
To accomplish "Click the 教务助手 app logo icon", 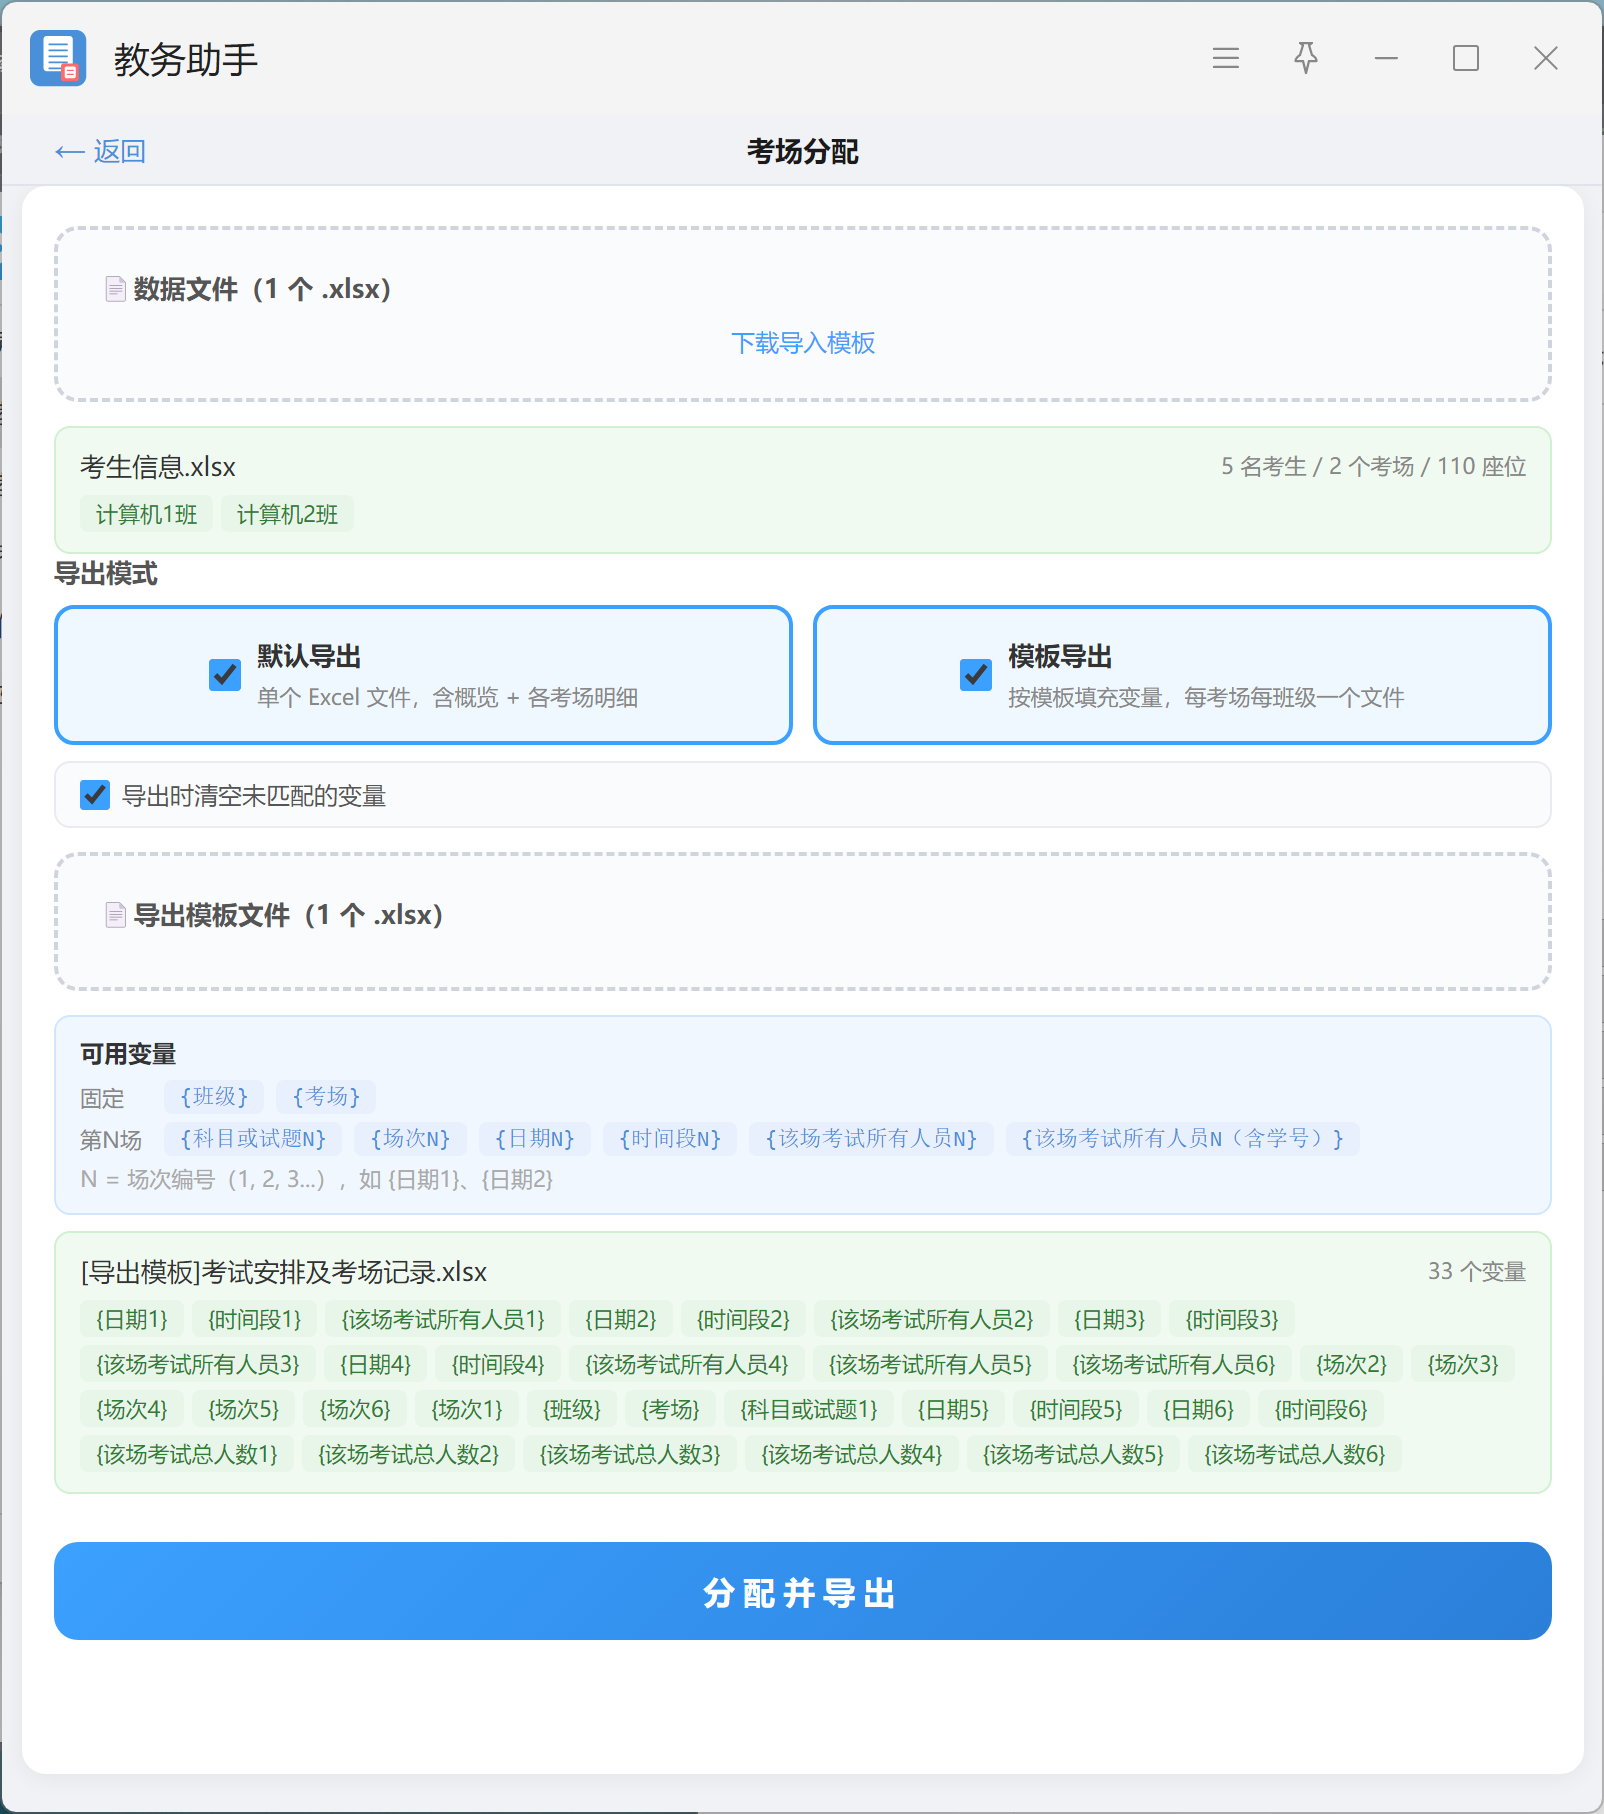I will point(58,58).
